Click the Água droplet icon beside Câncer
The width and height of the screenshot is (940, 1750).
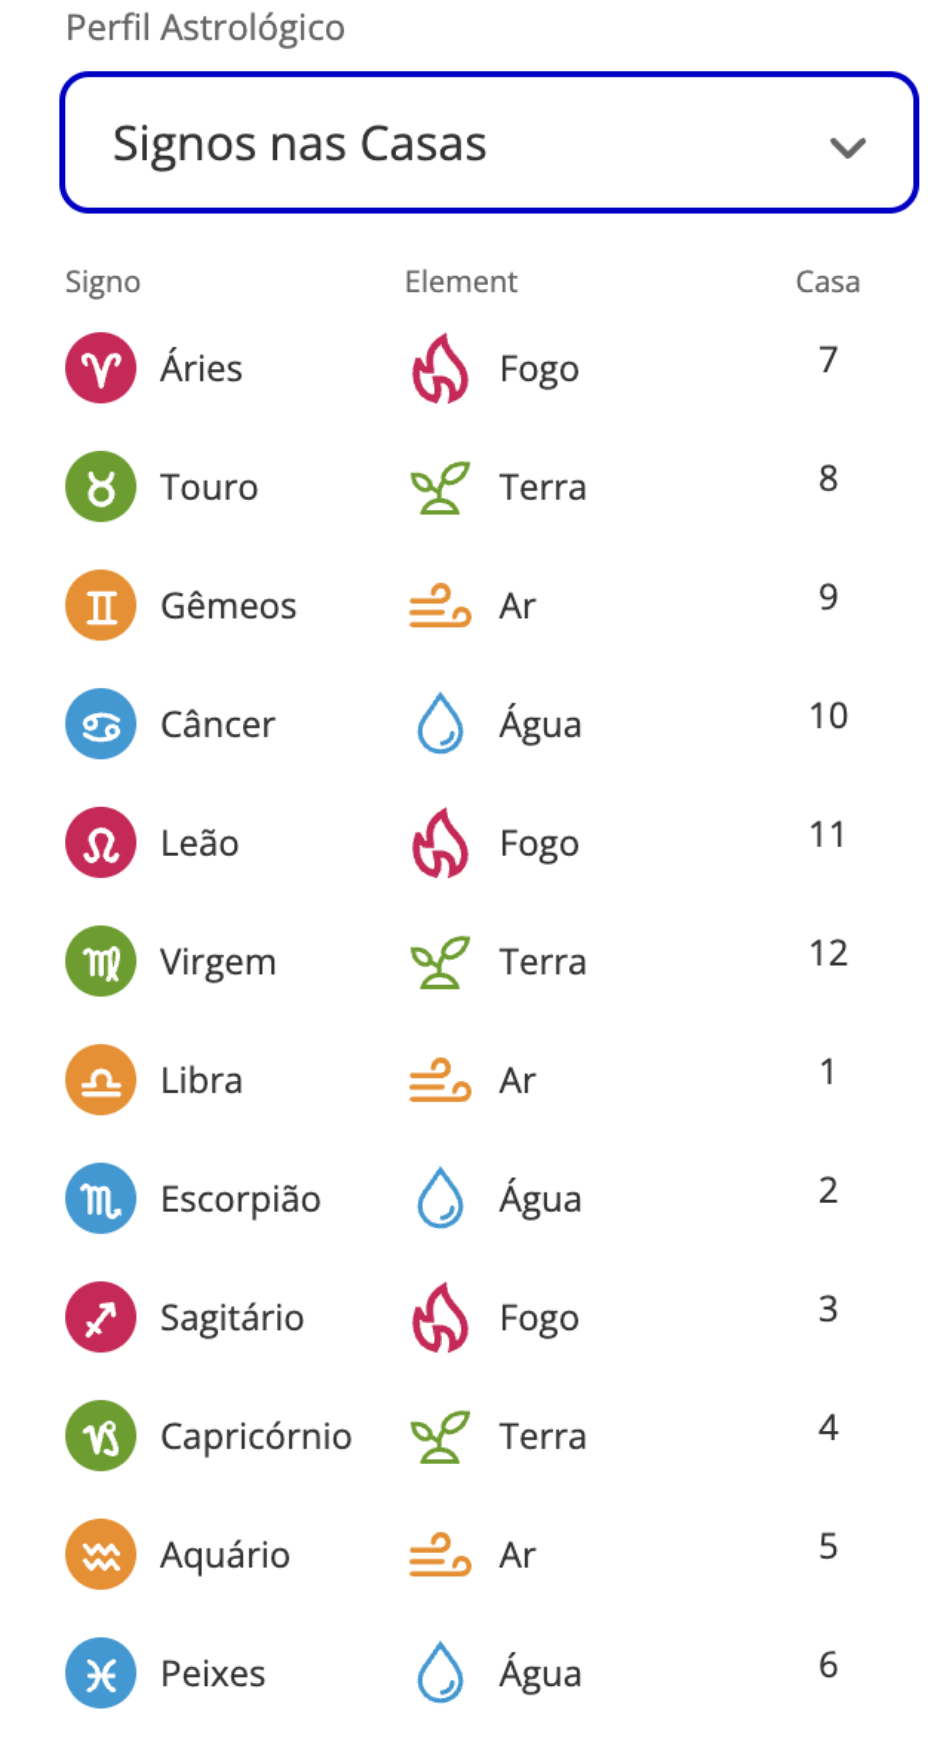[x=440, y=724]
